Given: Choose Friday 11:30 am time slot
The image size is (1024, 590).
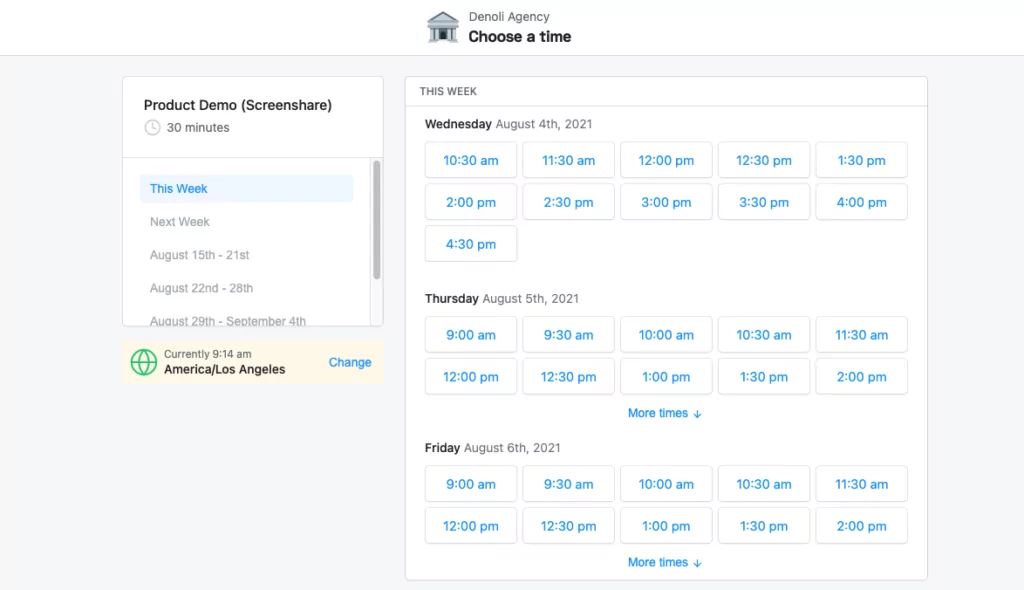Looking at the screenshot, I should click(861, 484).
